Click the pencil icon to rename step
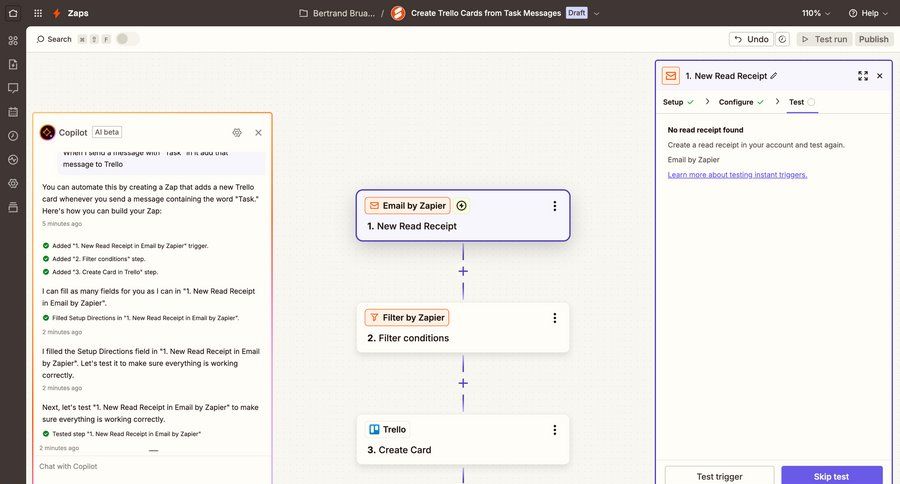Image resolution: width=900 pixels, height=484 pixels. click(773, 76)
